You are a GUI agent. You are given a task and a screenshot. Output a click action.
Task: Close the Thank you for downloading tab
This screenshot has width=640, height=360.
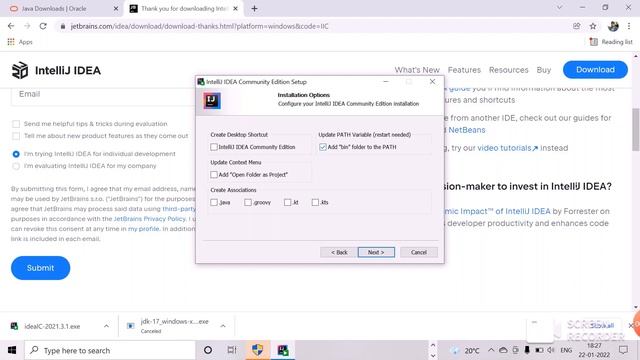pos(236,9)
